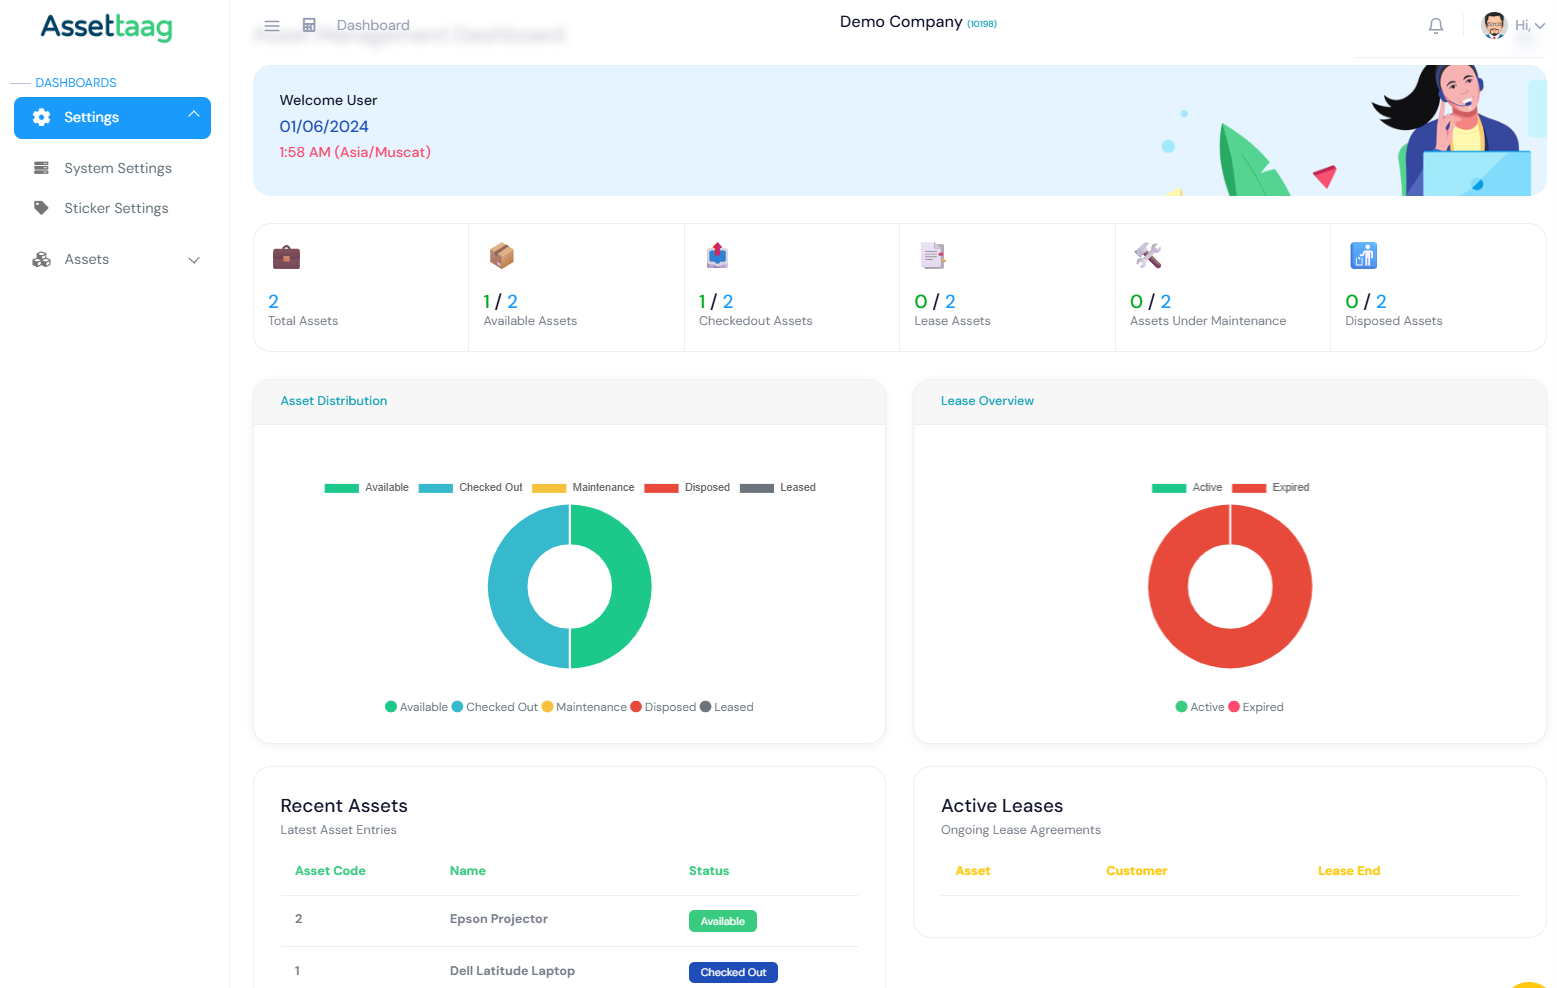Image resolution: width=1557 pixels, height=988 pixels.
Task: Expand the Assets section in the sidebar
Action: 113,259
